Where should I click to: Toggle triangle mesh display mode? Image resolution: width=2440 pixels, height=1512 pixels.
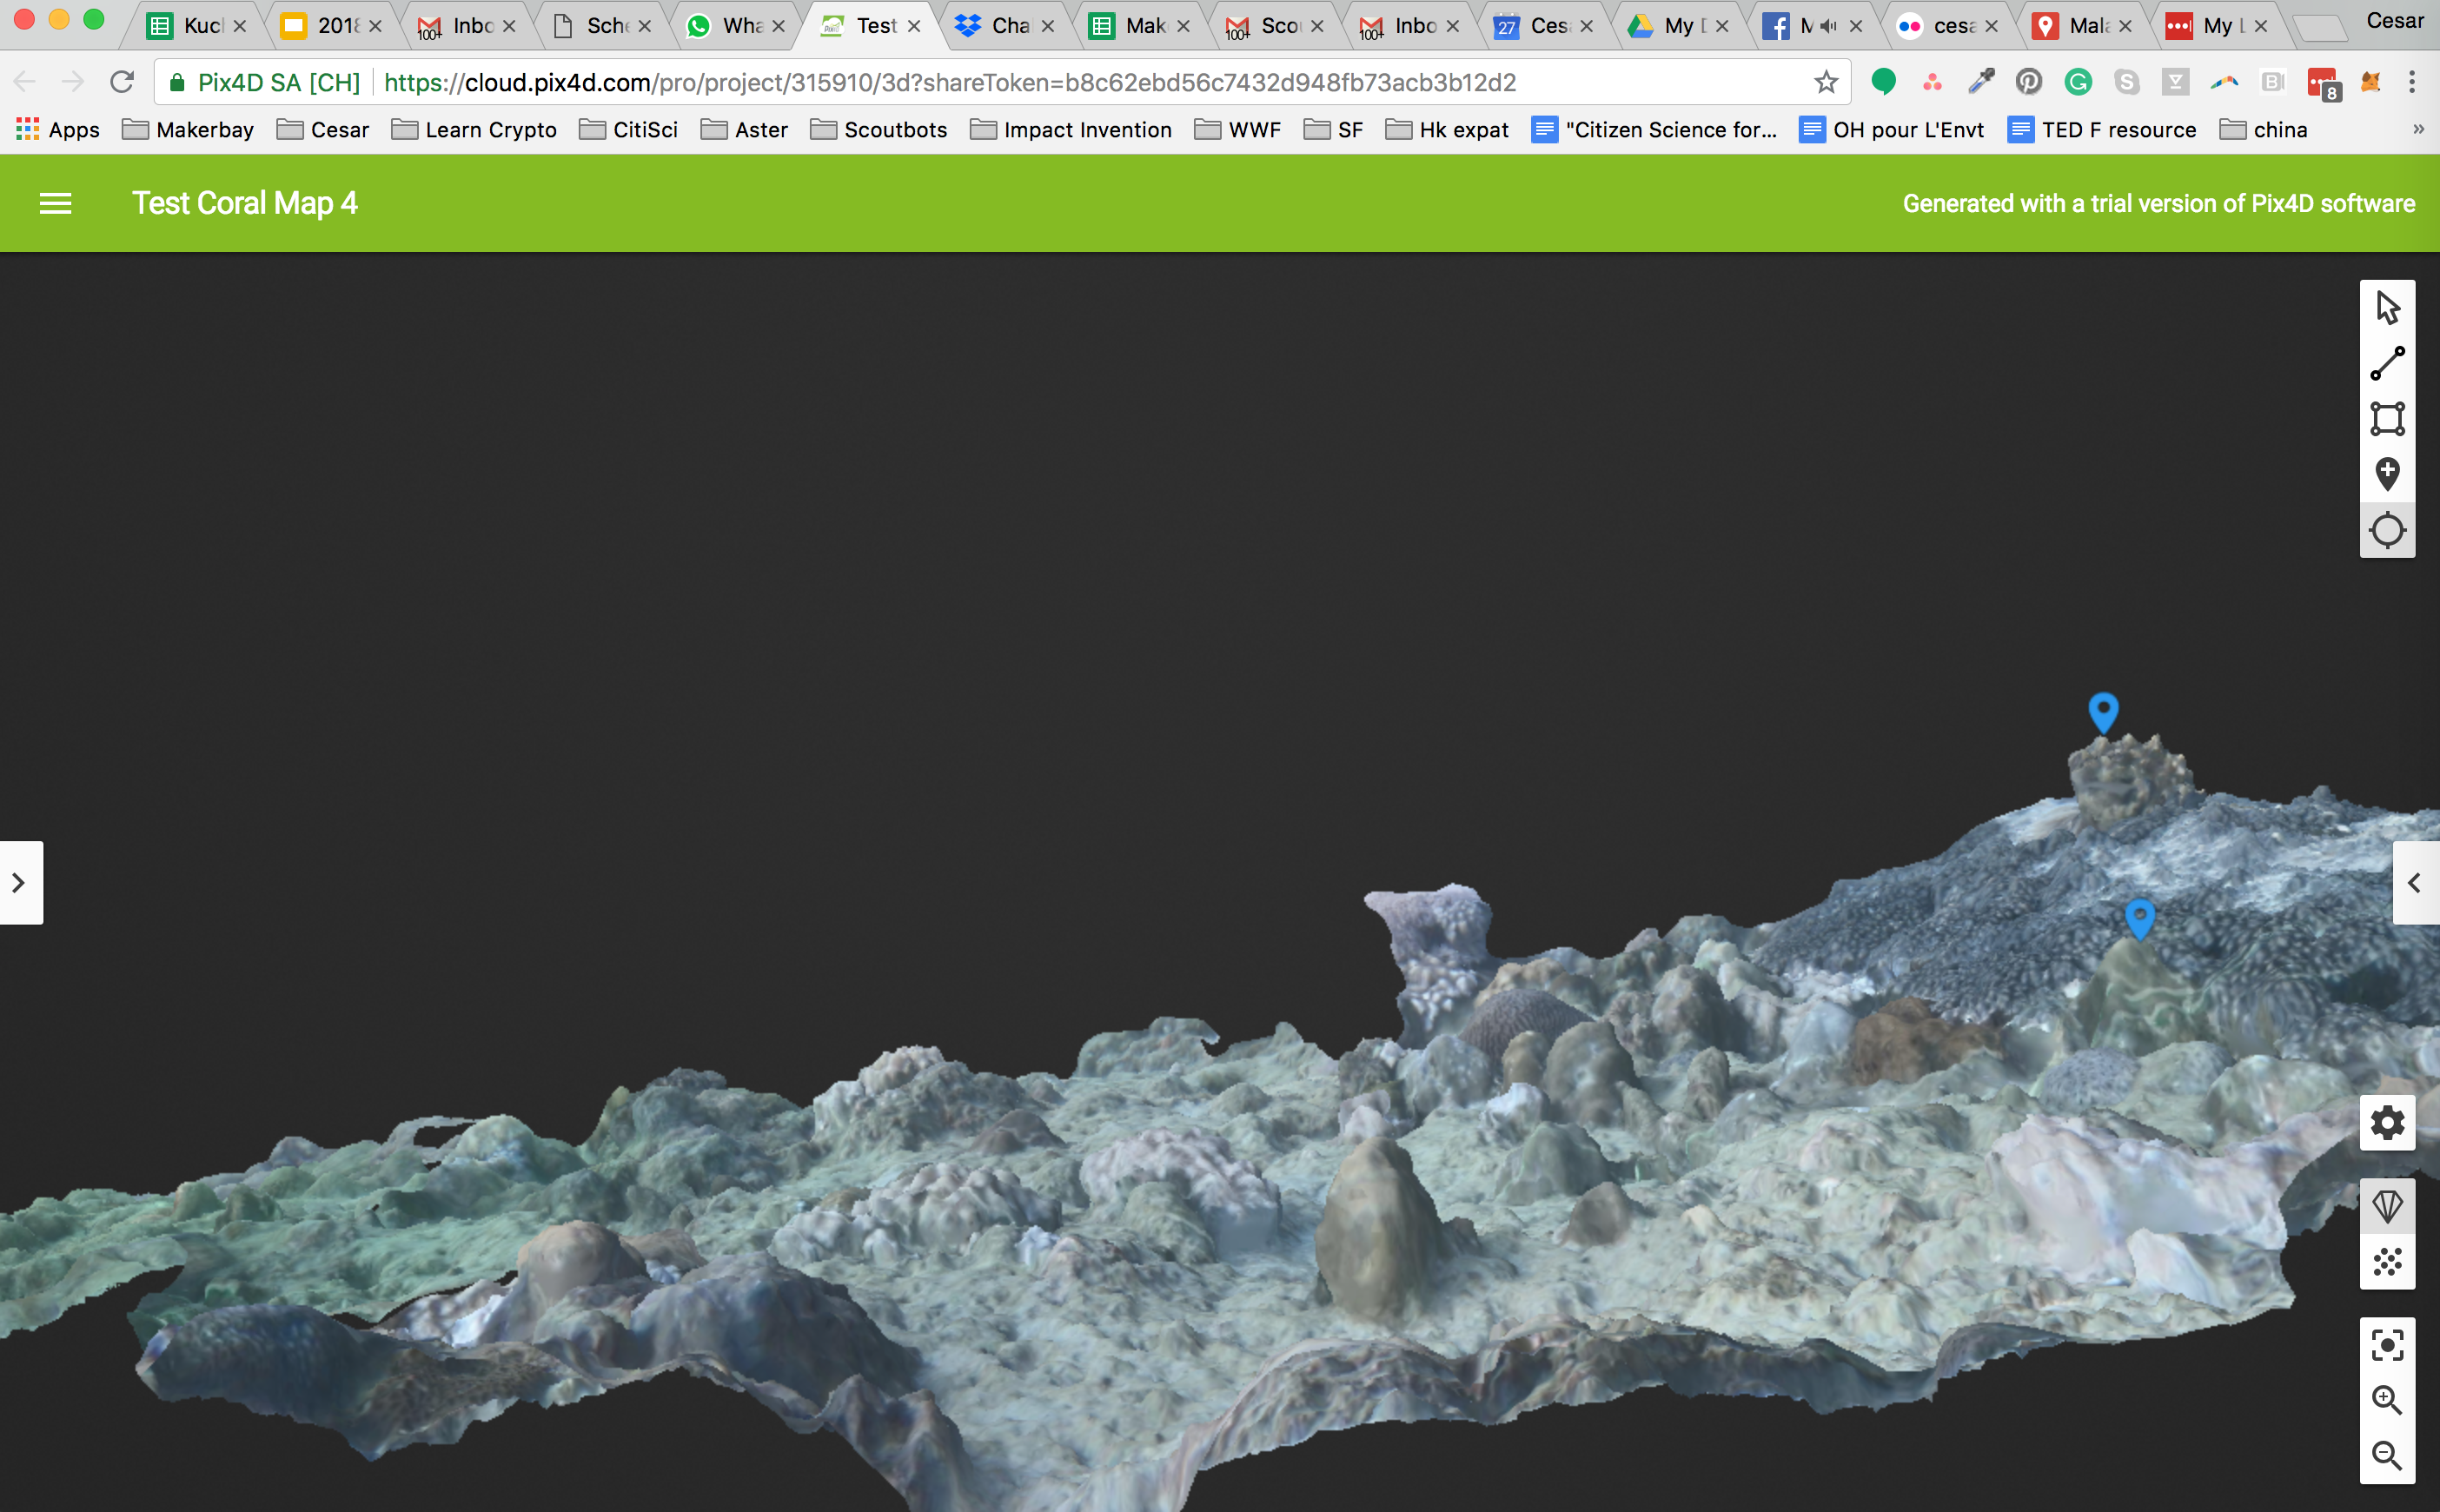coord(2388,1206)
